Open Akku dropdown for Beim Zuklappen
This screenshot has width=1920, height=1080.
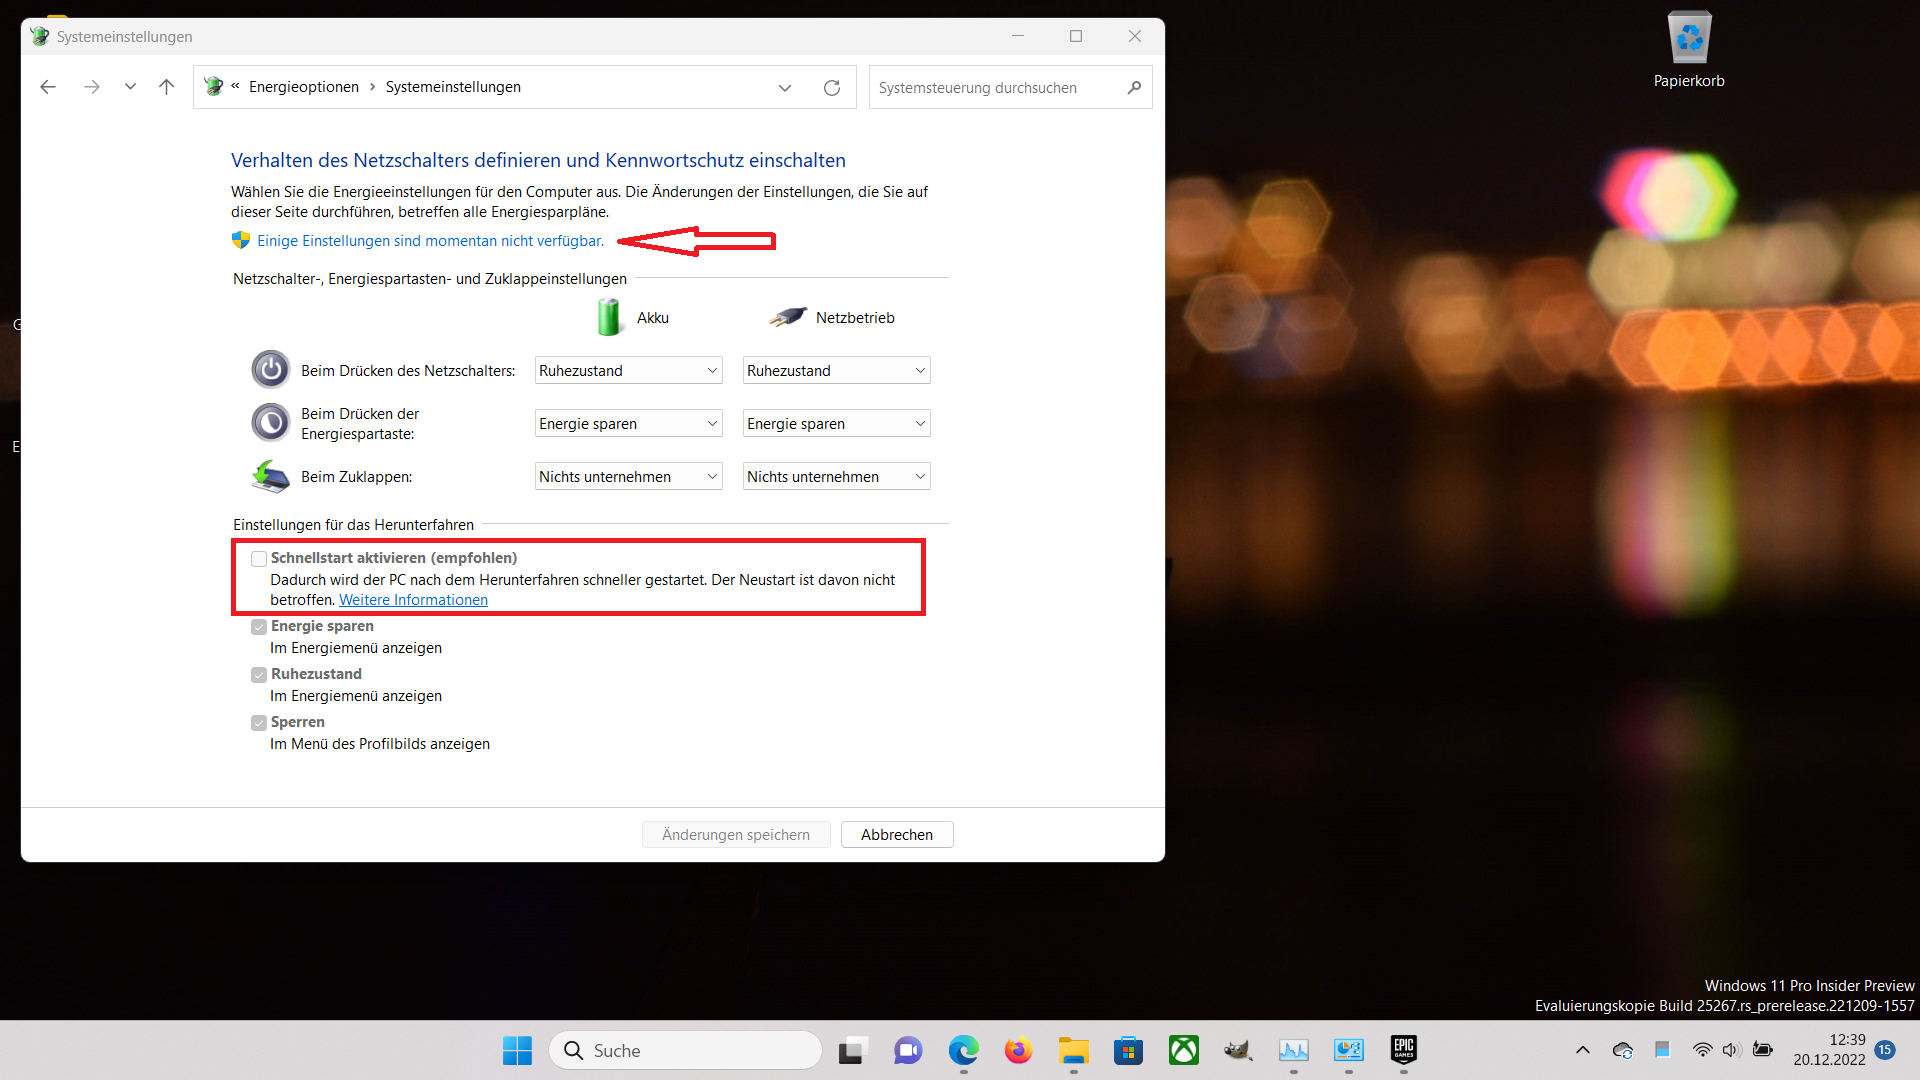click(x=628, y=477)
